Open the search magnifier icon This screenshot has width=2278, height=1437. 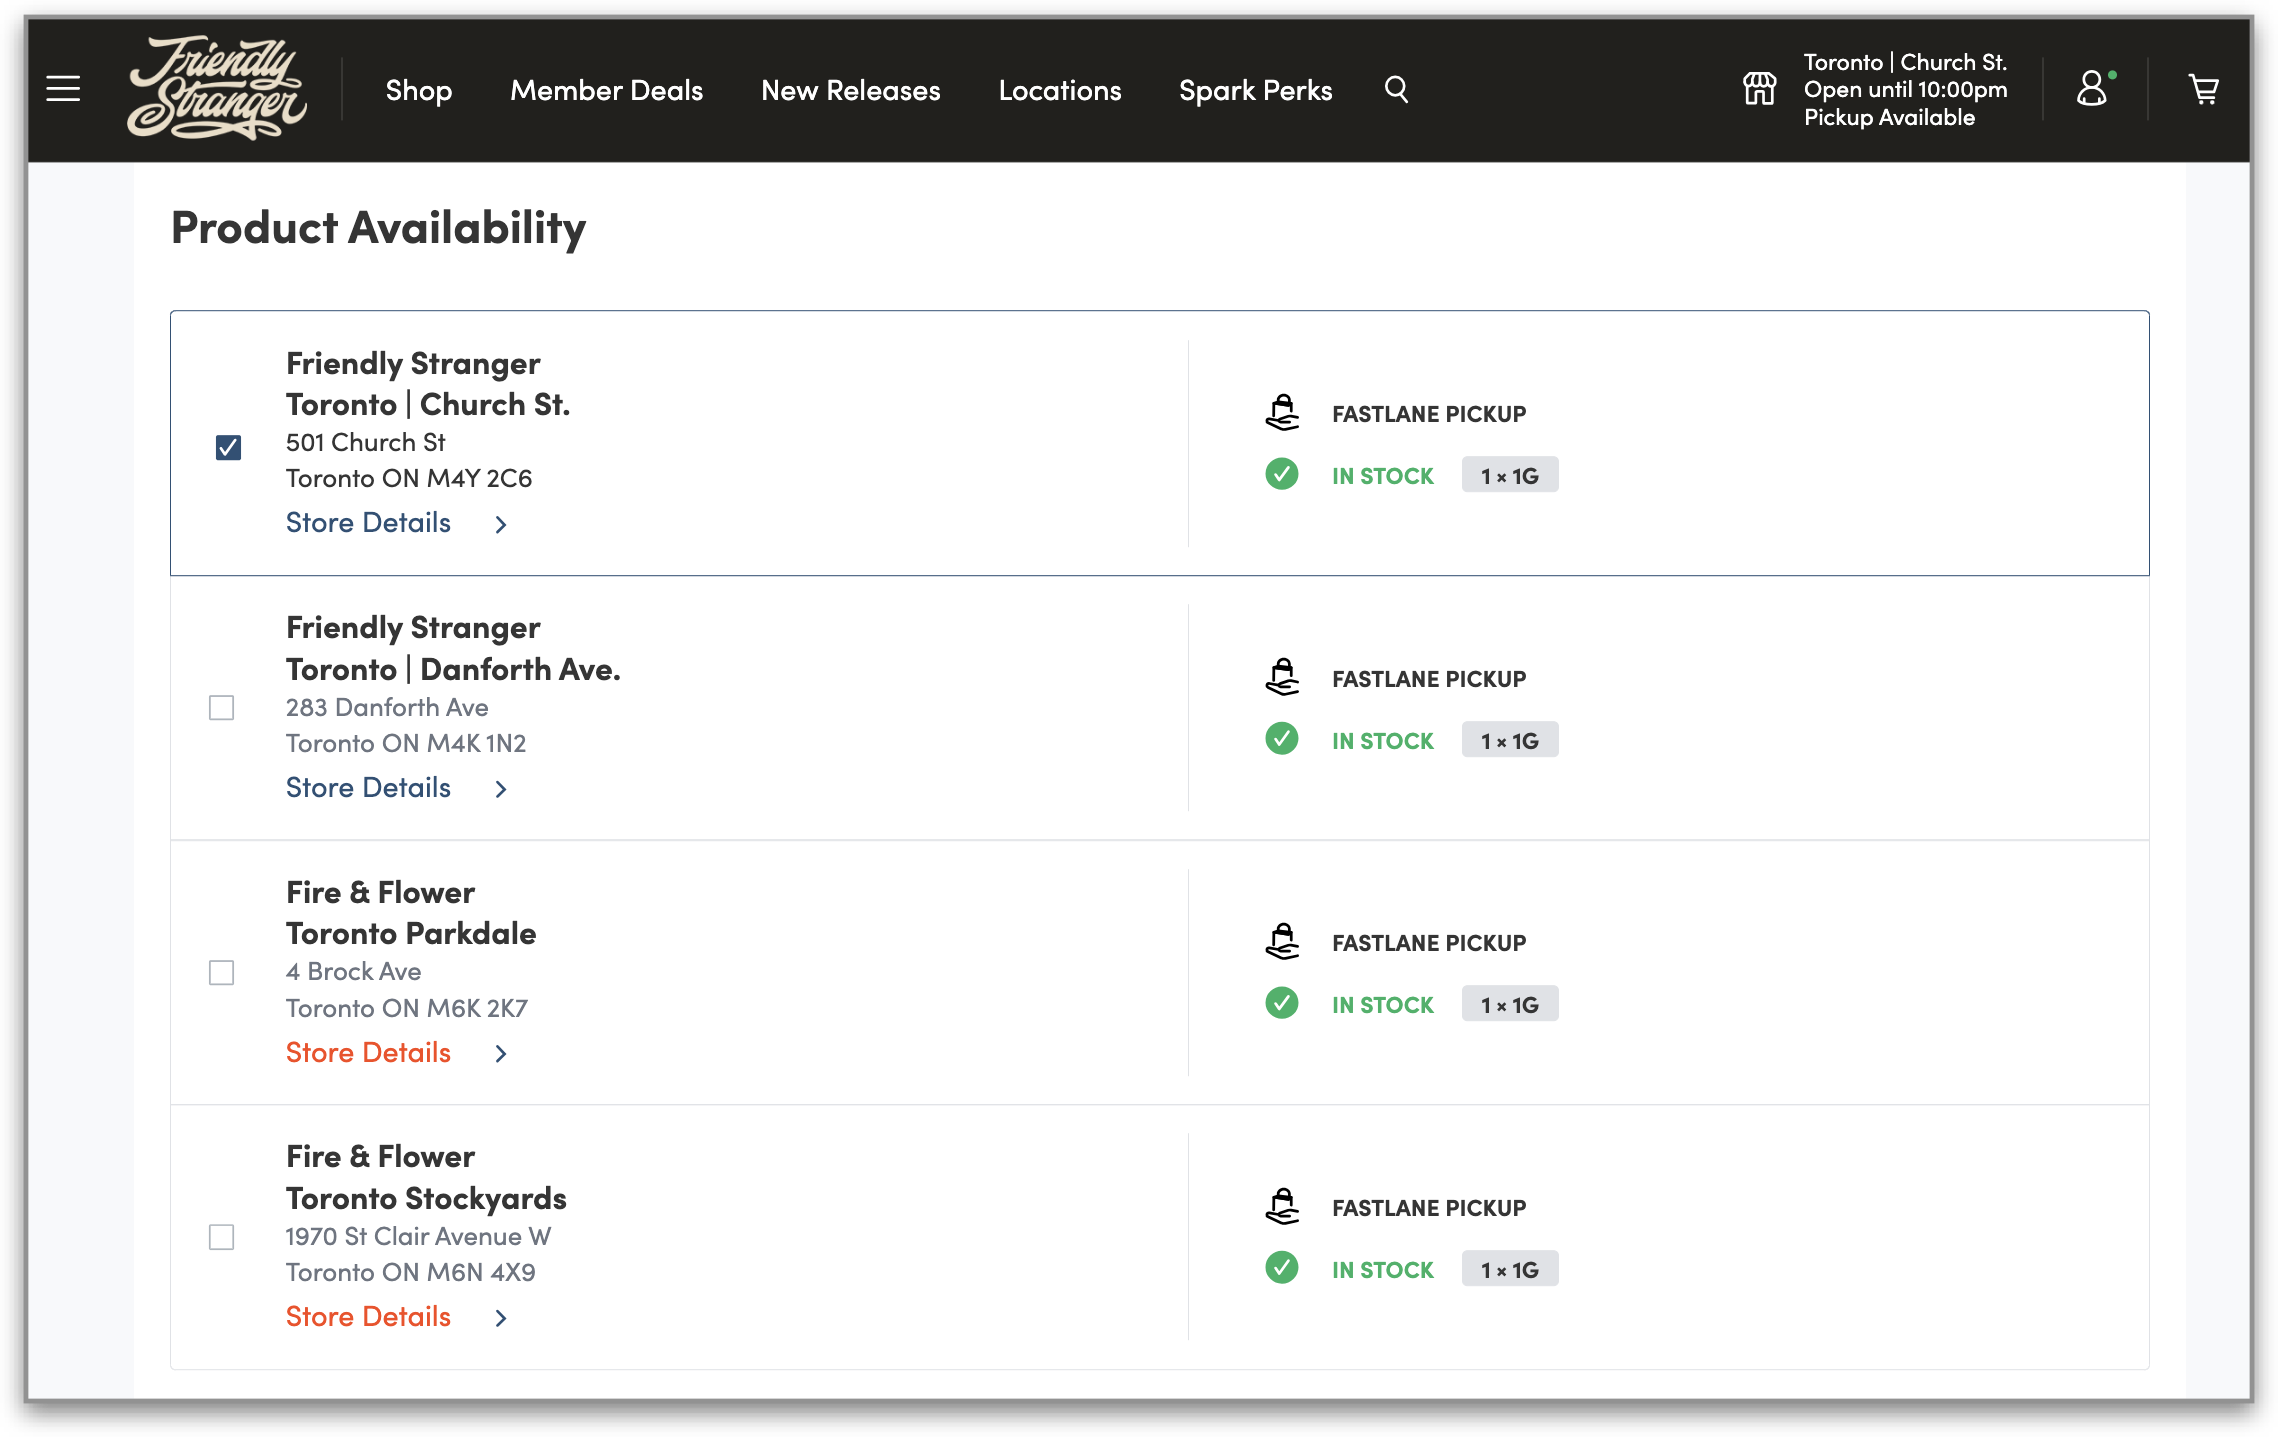click(x=1396, y=90)
